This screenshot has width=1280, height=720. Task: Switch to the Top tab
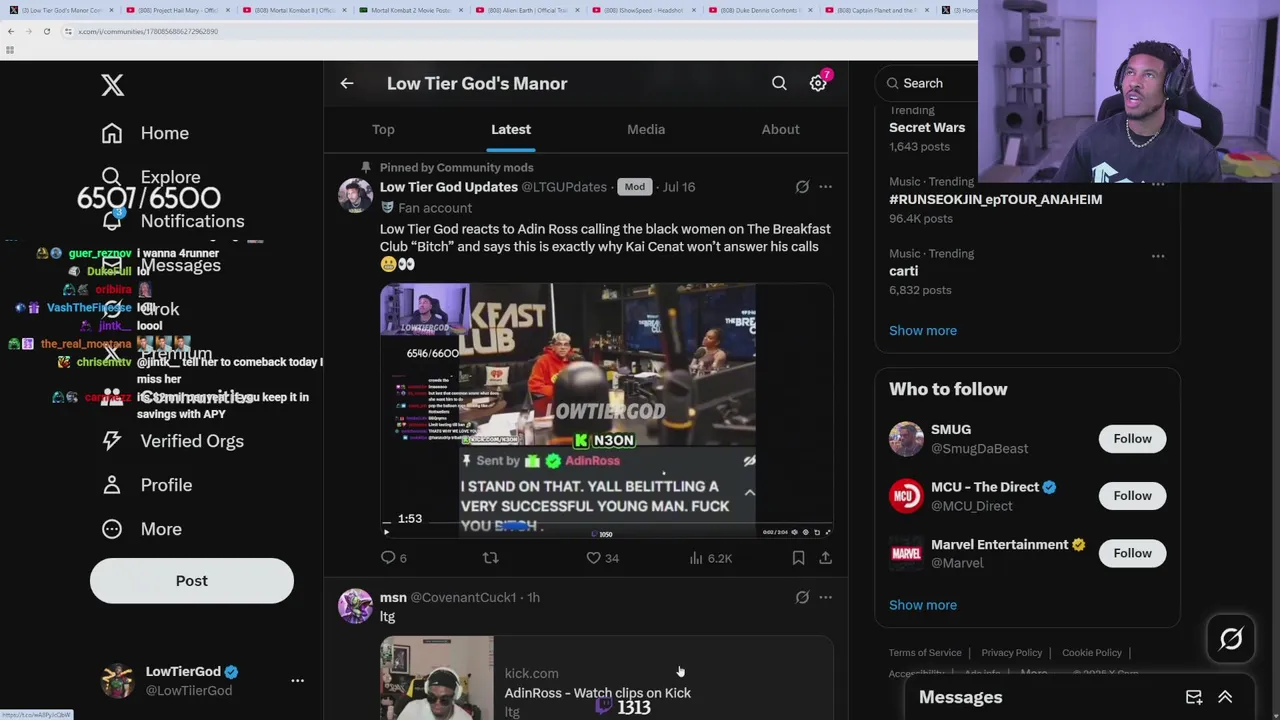pos(383,129)
